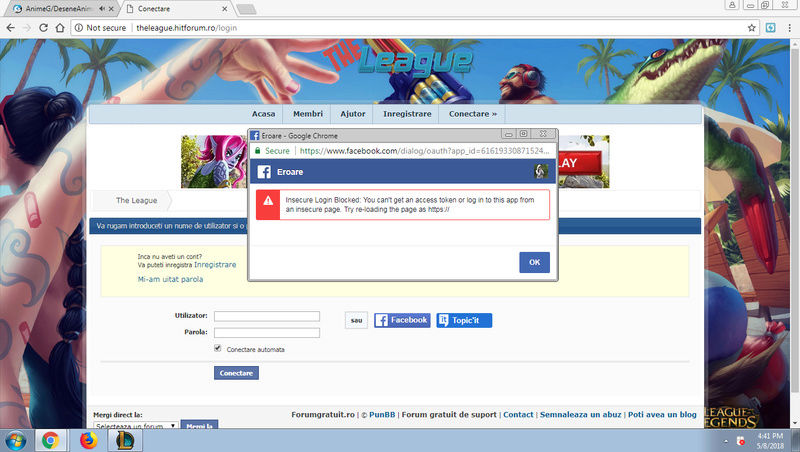Click the PunBB footer link
The image size is (800, 452).
pos(382,415)
